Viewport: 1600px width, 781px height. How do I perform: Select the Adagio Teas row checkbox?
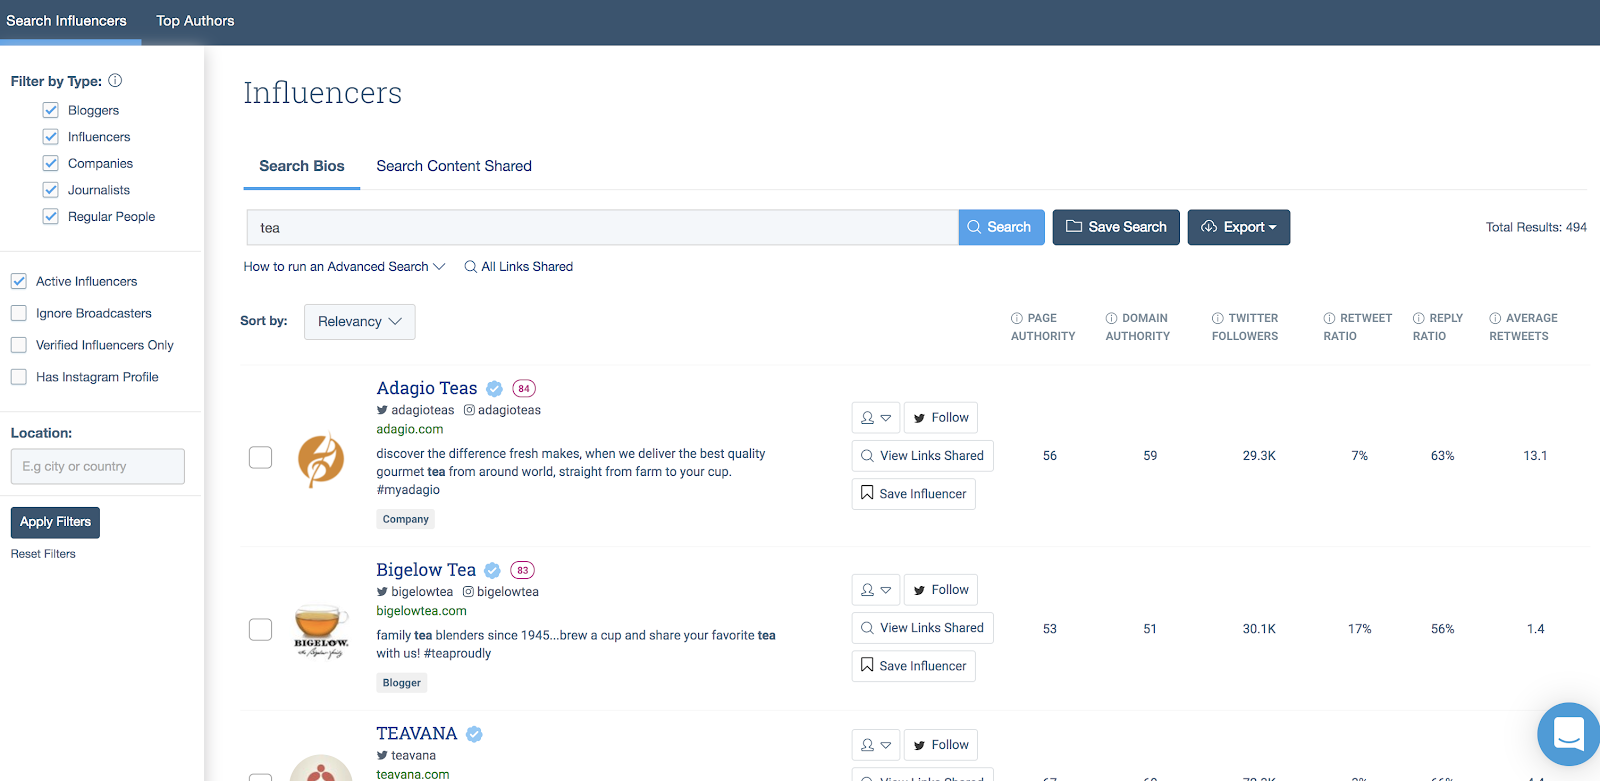(x=260, y=457)
